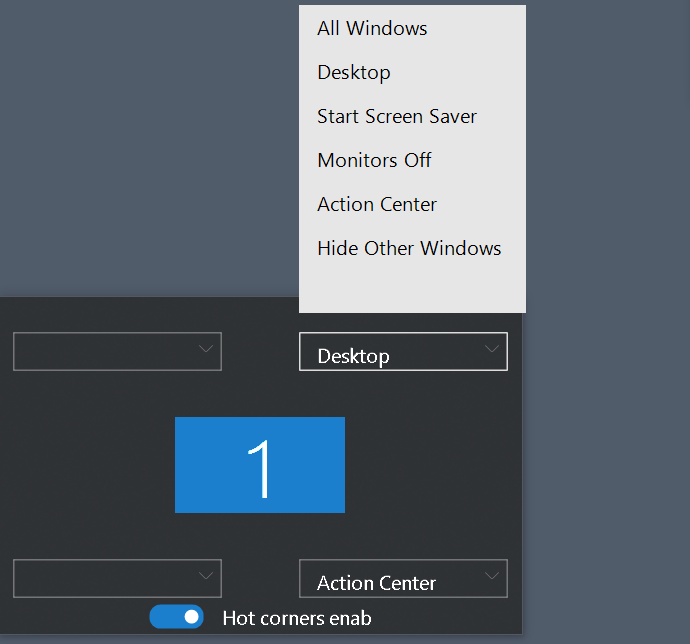This screenshot has height=644, width=690.
Task: Click the Hot corners enabled label text
Action: (x=297, y=618)
